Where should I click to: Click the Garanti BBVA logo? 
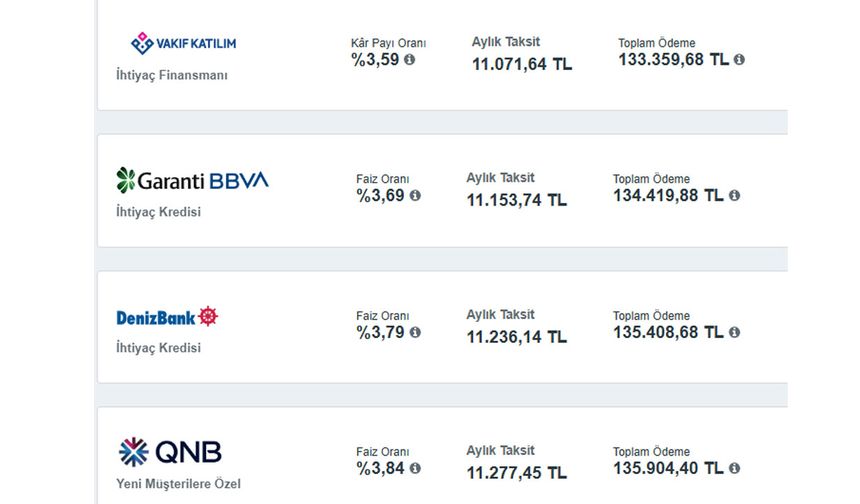192,180
